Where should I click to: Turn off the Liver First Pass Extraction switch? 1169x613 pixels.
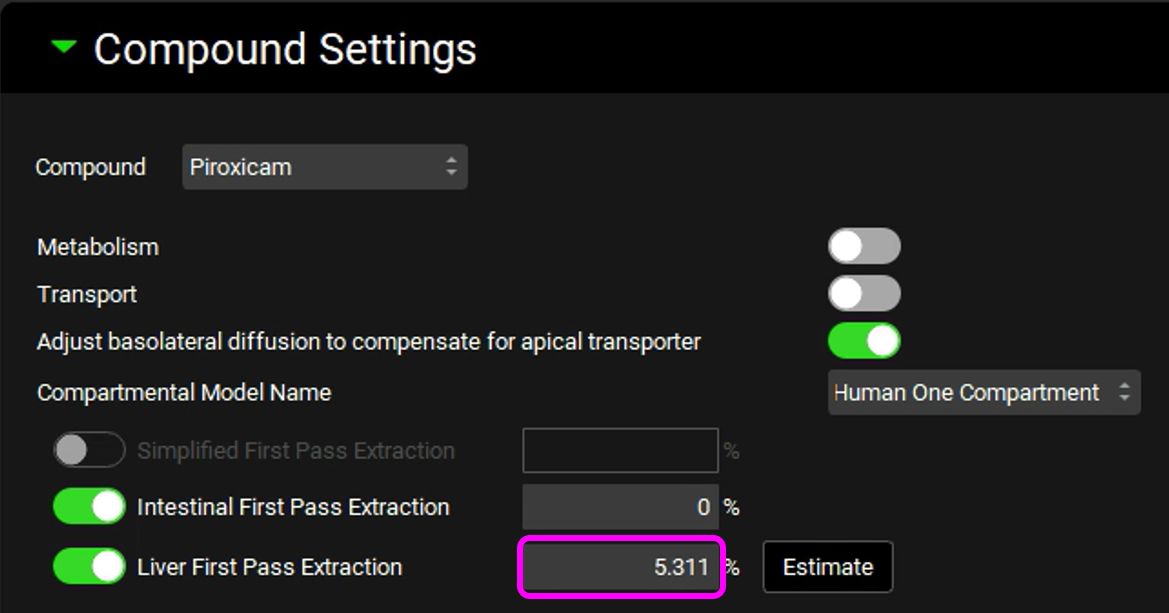89,567
